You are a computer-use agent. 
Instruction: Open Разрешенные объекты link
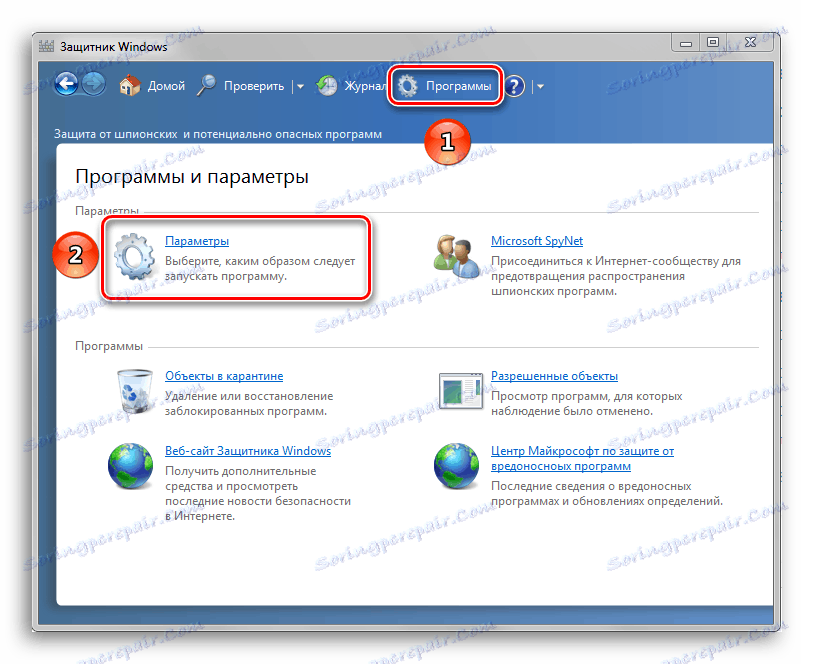point(554,376)
